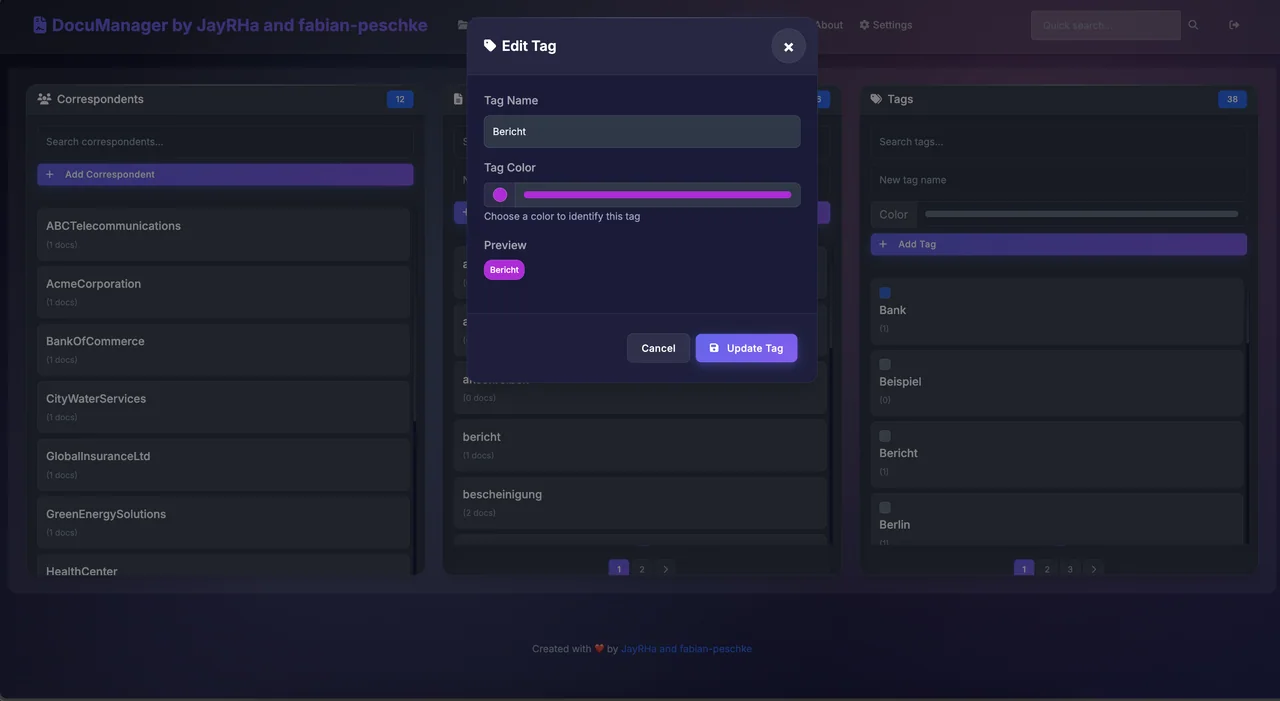Click the Cancel button in dialog

click(658, 348)
